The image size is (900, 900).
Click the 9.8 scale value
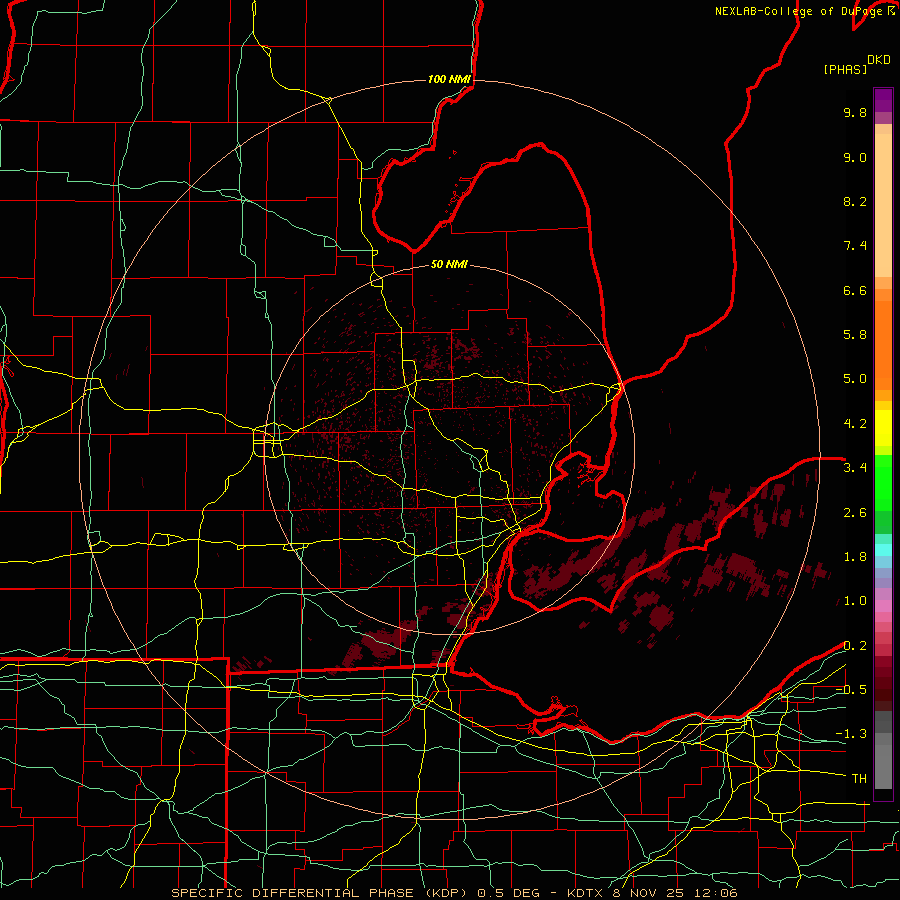(x=855, y=112)
